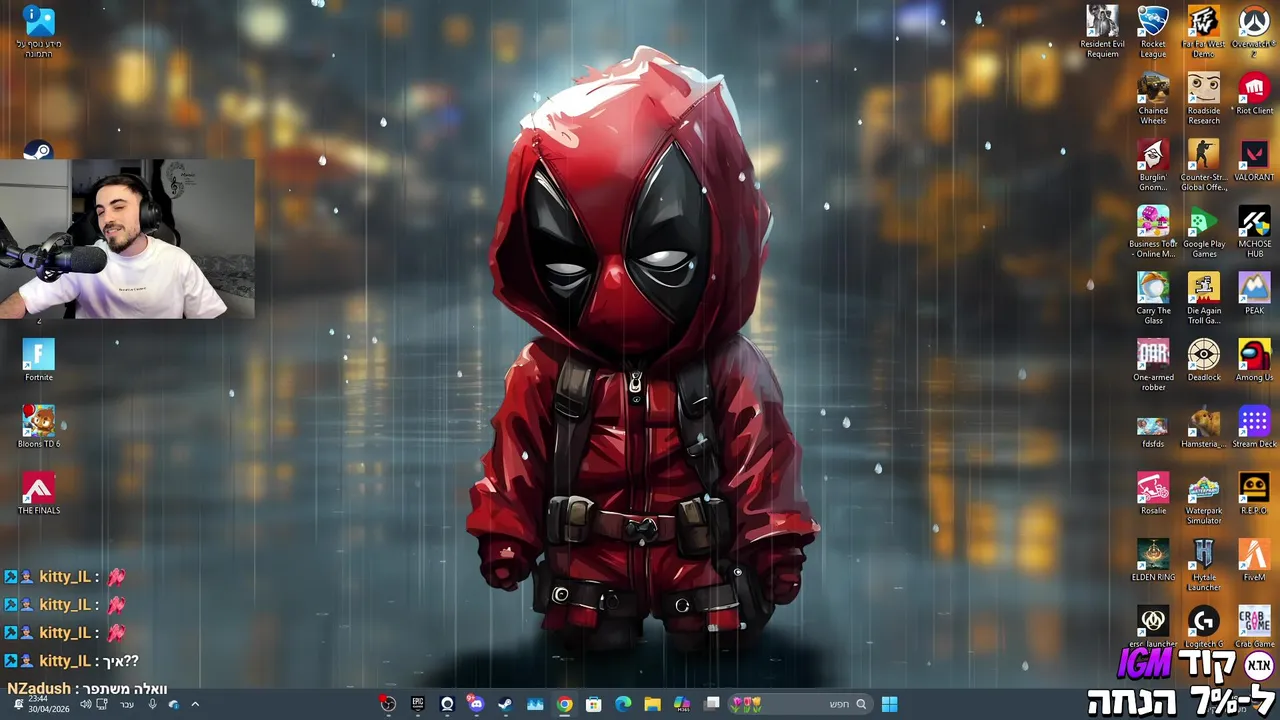Select the FiveM desktop icon
Screen dimensions: 1280x720
click(1254, 560)
